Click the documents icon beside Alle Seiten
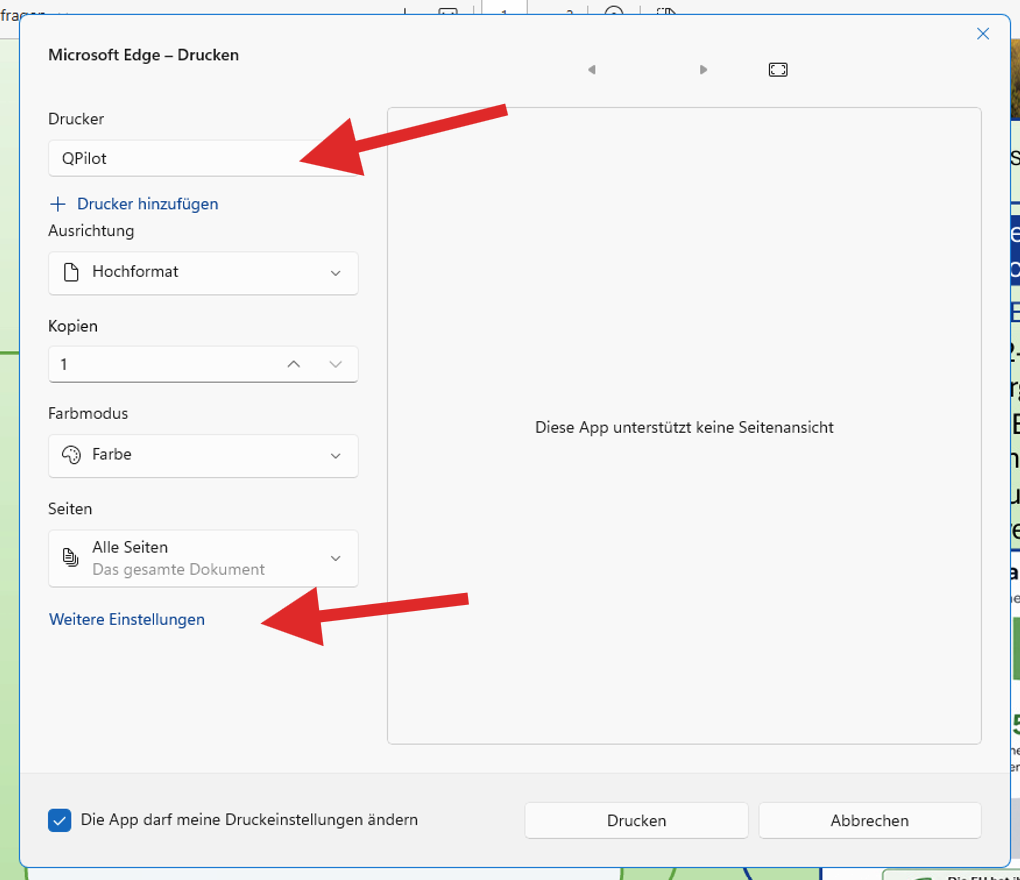 coord(71,557)
